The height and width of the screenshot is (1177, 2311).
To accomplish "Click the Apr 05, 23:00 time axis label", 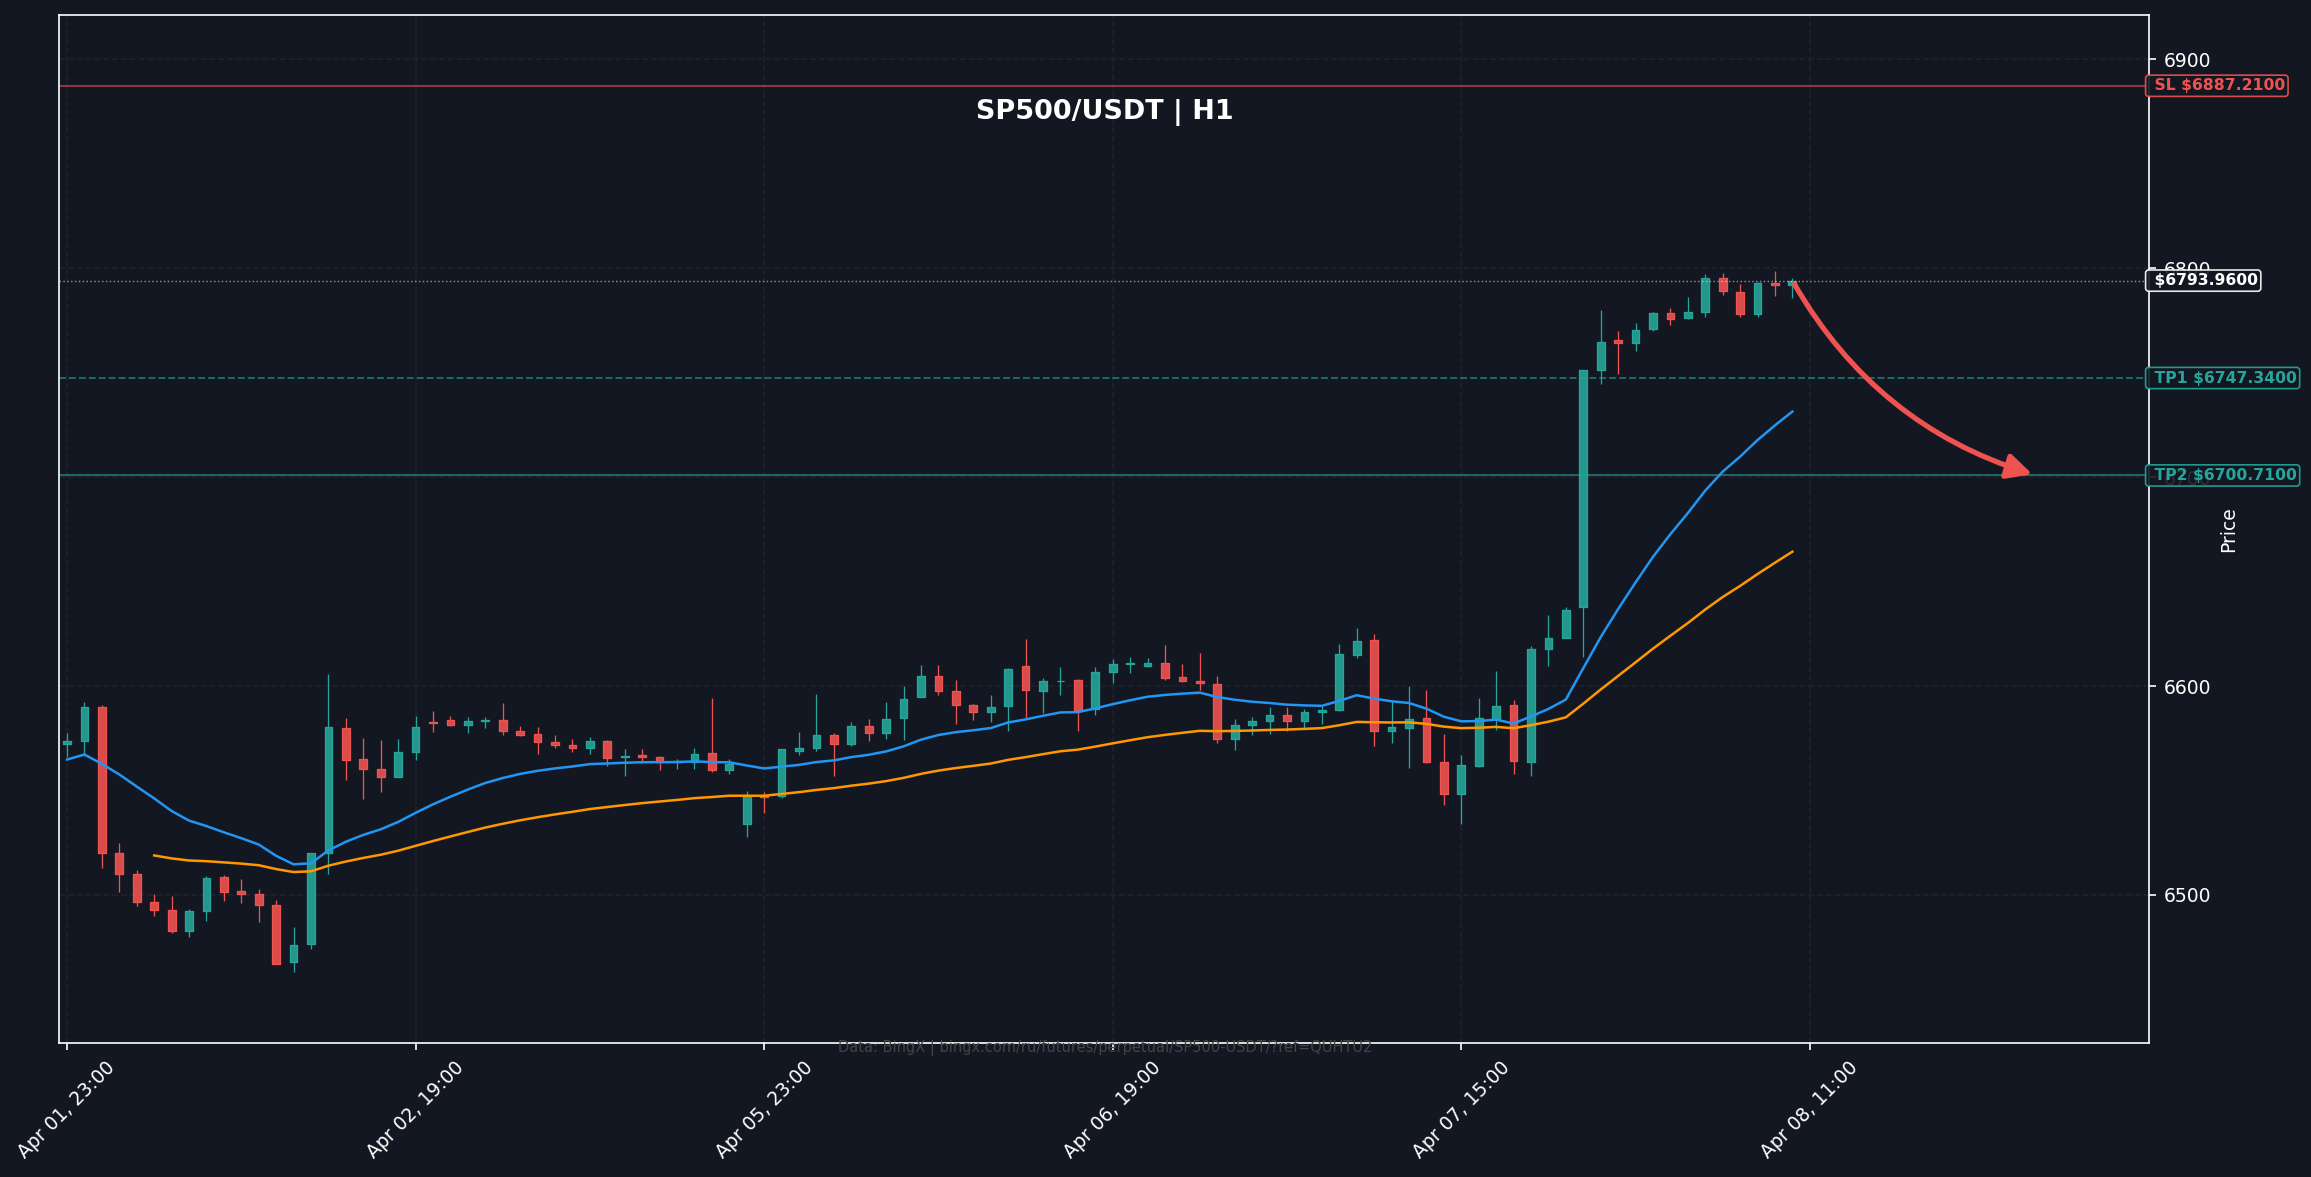I will (764, 1109).
